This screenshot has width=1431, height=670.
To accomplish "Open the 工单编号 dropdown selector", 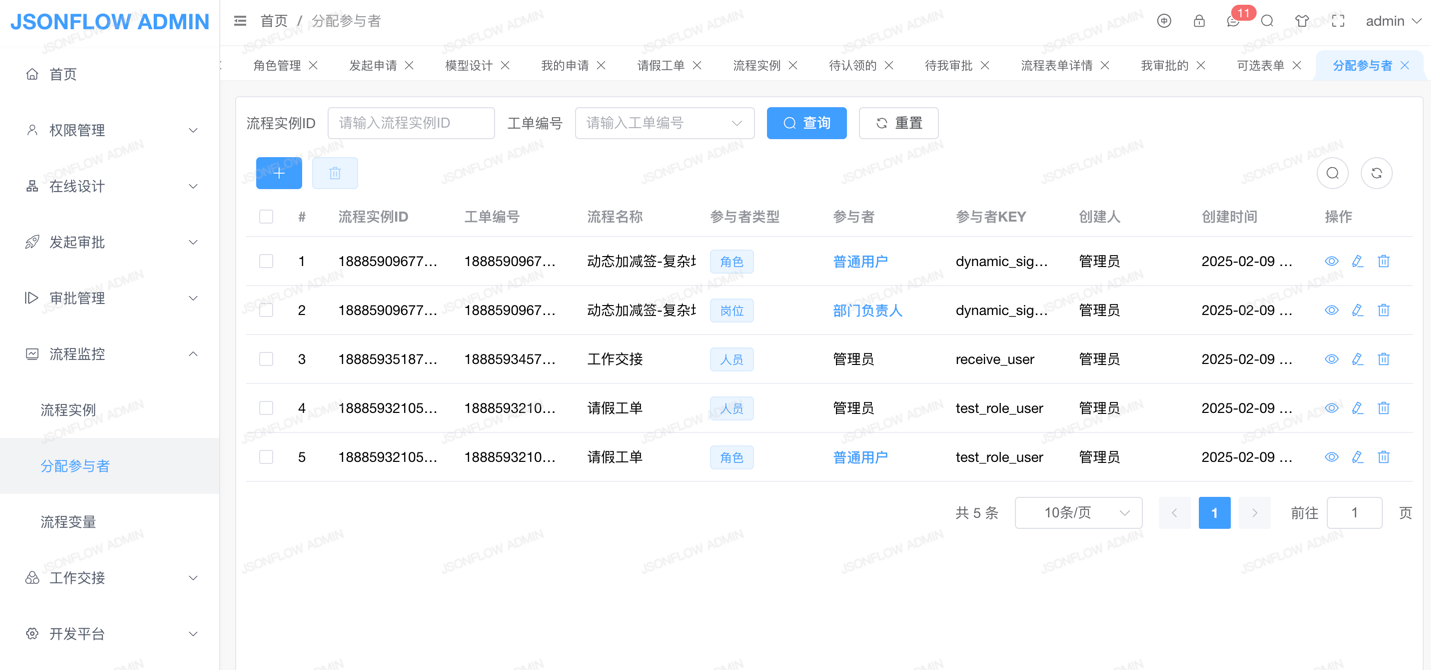I will pyautogui.click(x=664, y=123).
